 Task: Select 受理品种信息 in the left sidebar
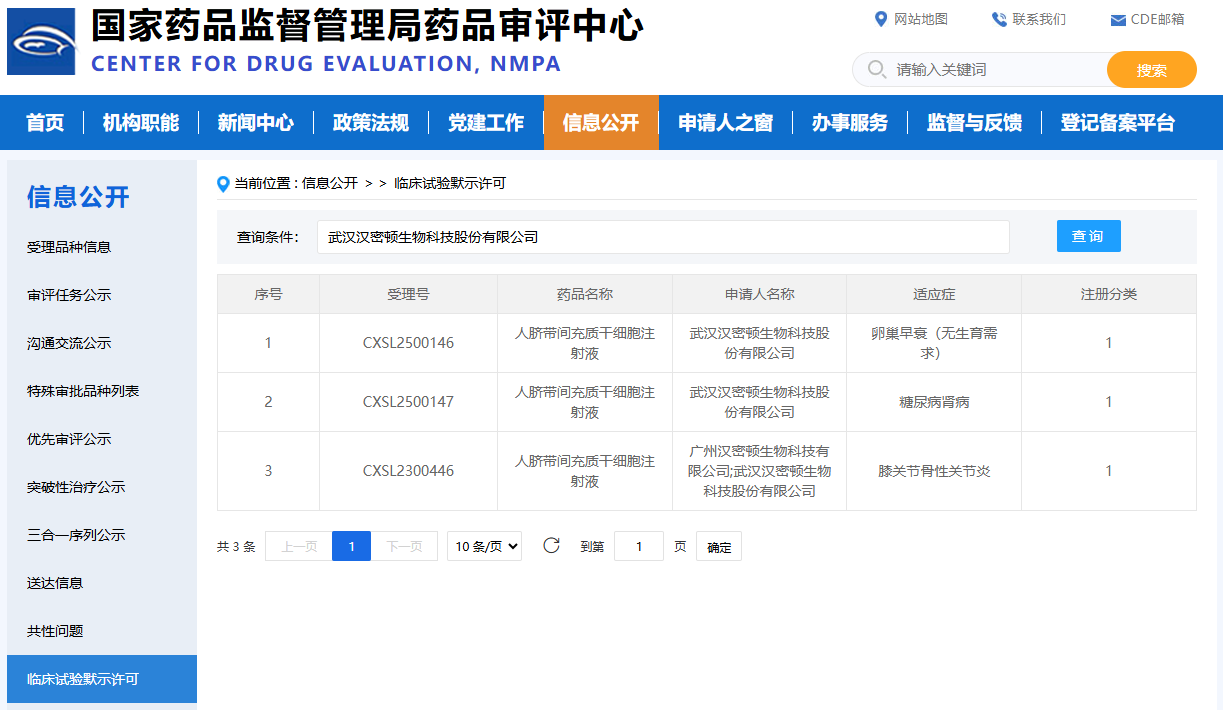tap(69, 247)
